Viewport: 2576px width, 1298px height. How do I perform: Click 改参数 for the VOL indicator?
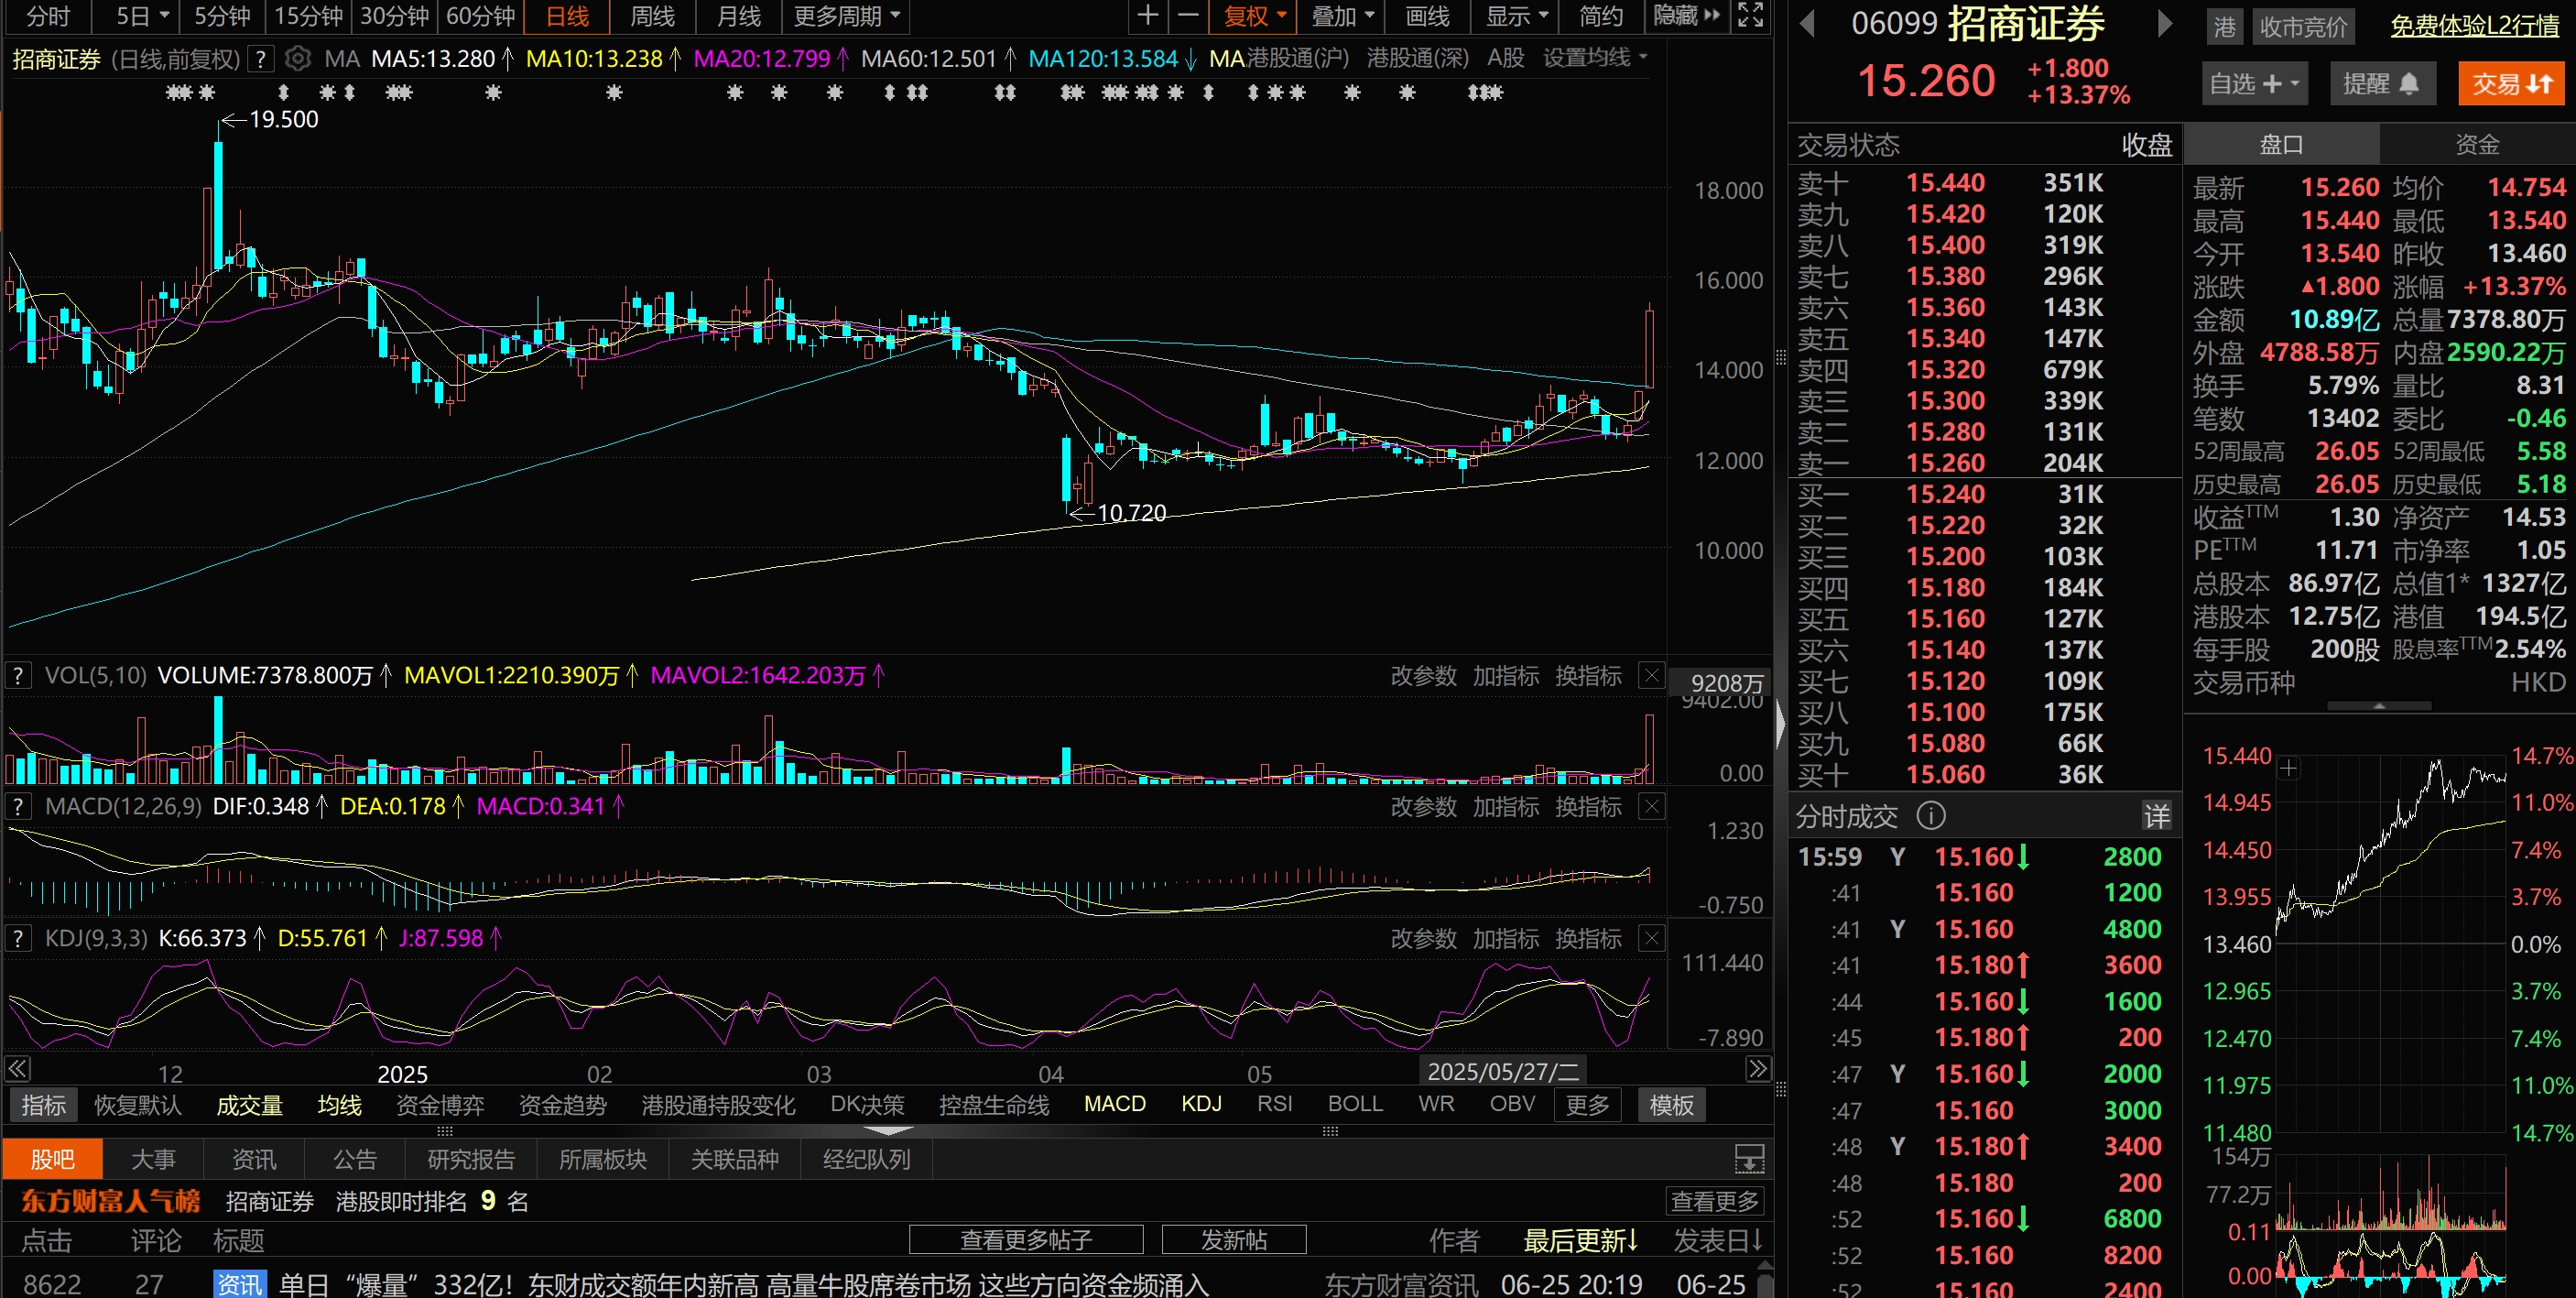1423,676
